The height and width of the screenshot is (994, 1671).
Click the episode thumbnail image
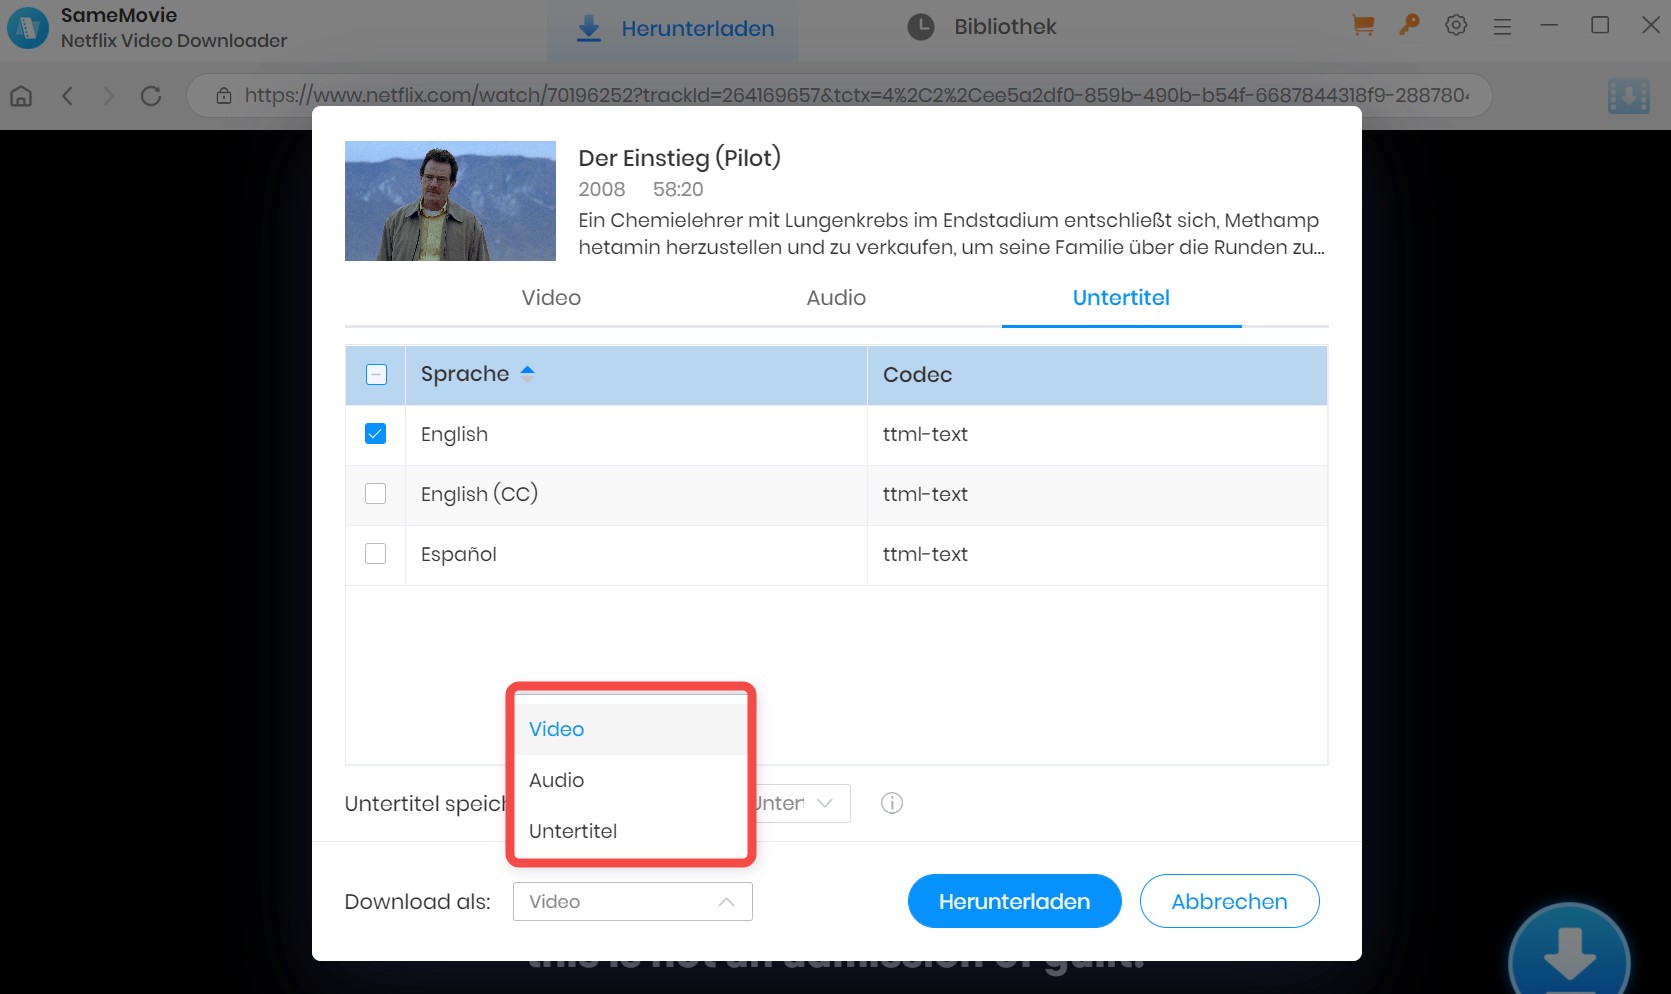coord(450,201)
